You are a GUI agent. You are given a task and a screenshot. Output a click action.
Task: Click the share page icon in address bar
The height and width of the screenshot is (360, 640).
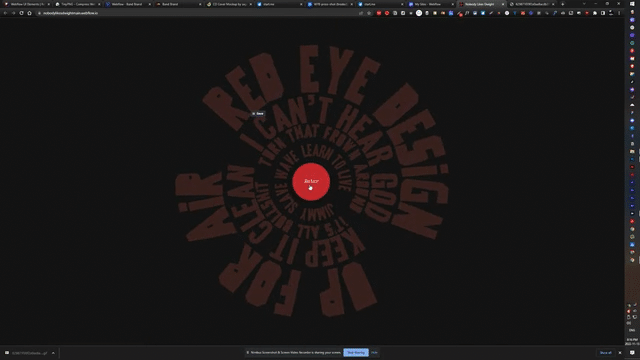[361, 13]
